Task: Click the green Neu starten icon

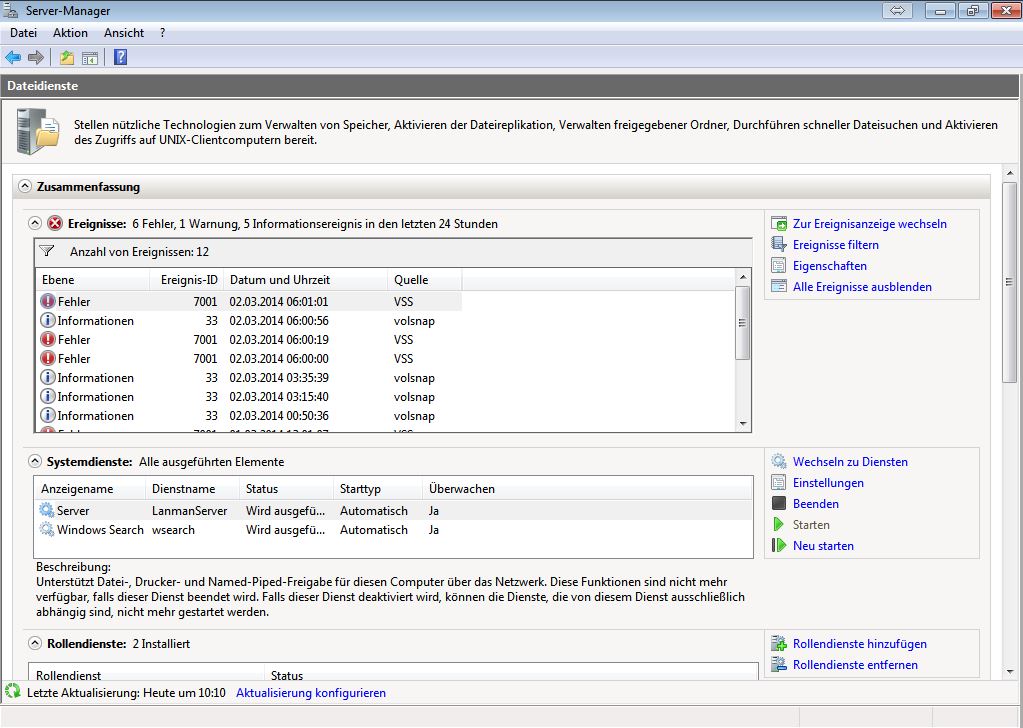Action: point(779,546)
